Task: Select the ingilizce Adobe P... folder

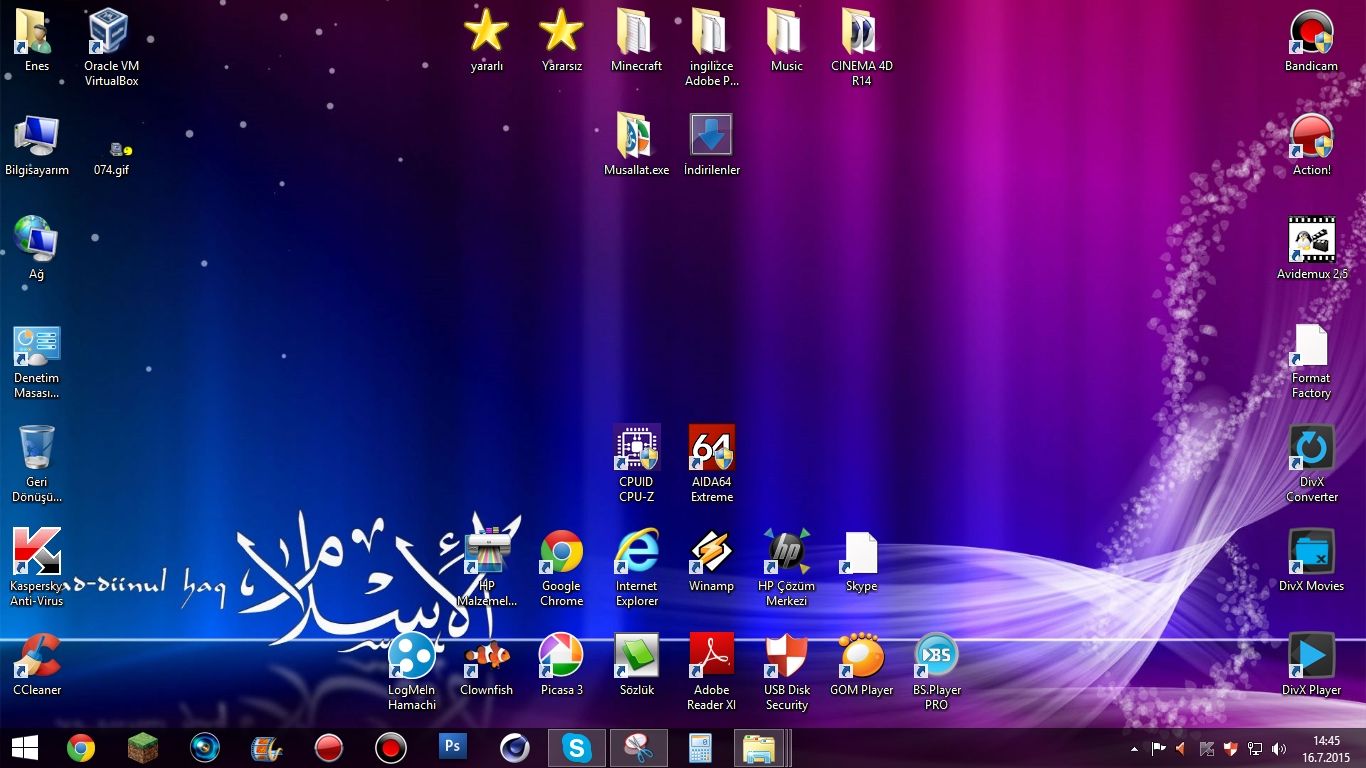Action: point(710,48)
